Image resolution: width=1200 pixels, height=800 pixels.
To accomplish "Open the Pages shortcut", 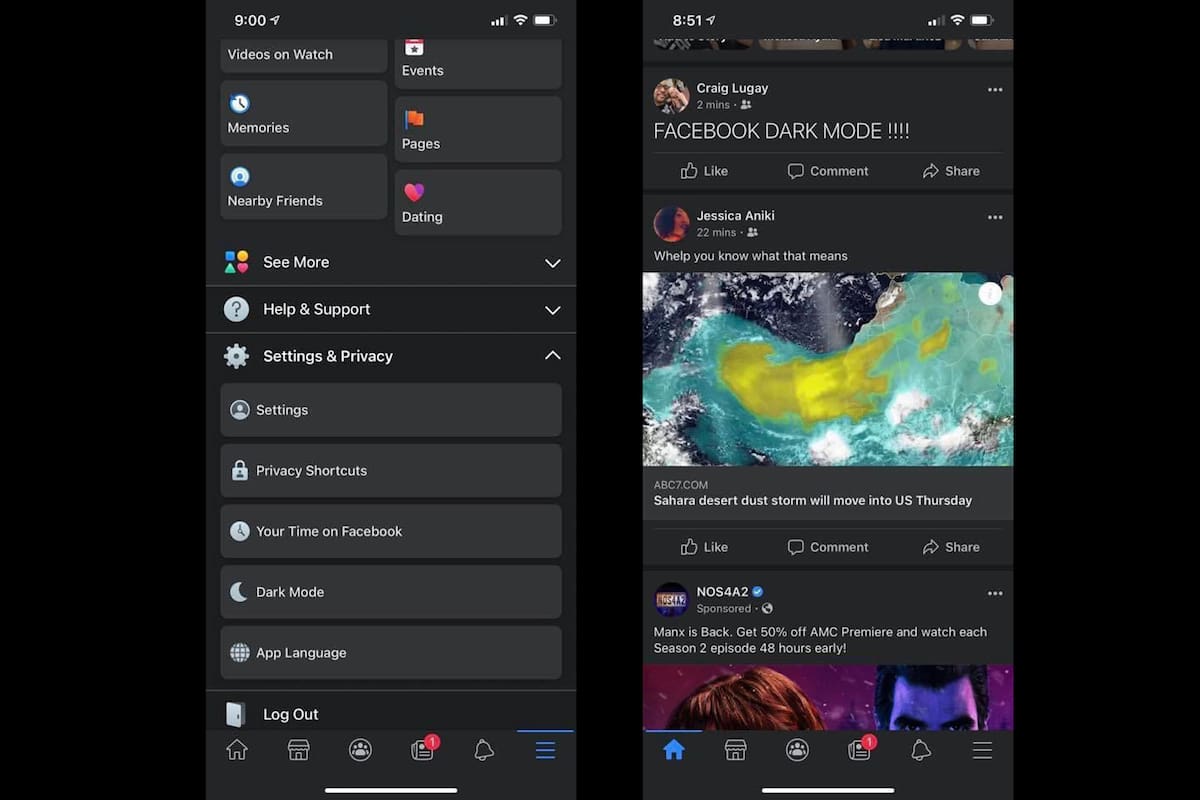I will (477, 129).
